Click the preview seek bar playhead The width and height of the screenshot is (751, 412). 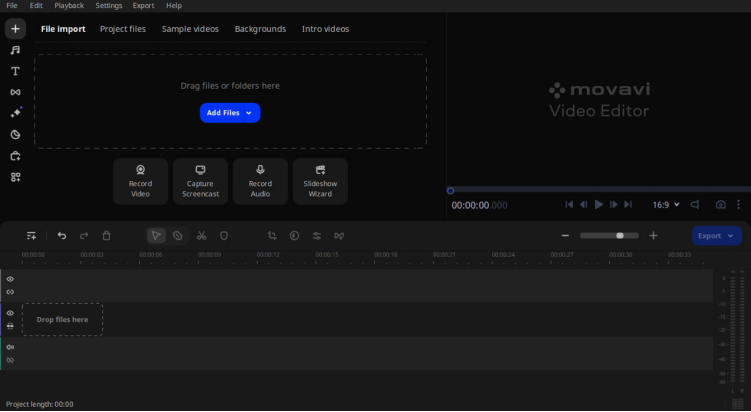[x=450, y=191]
